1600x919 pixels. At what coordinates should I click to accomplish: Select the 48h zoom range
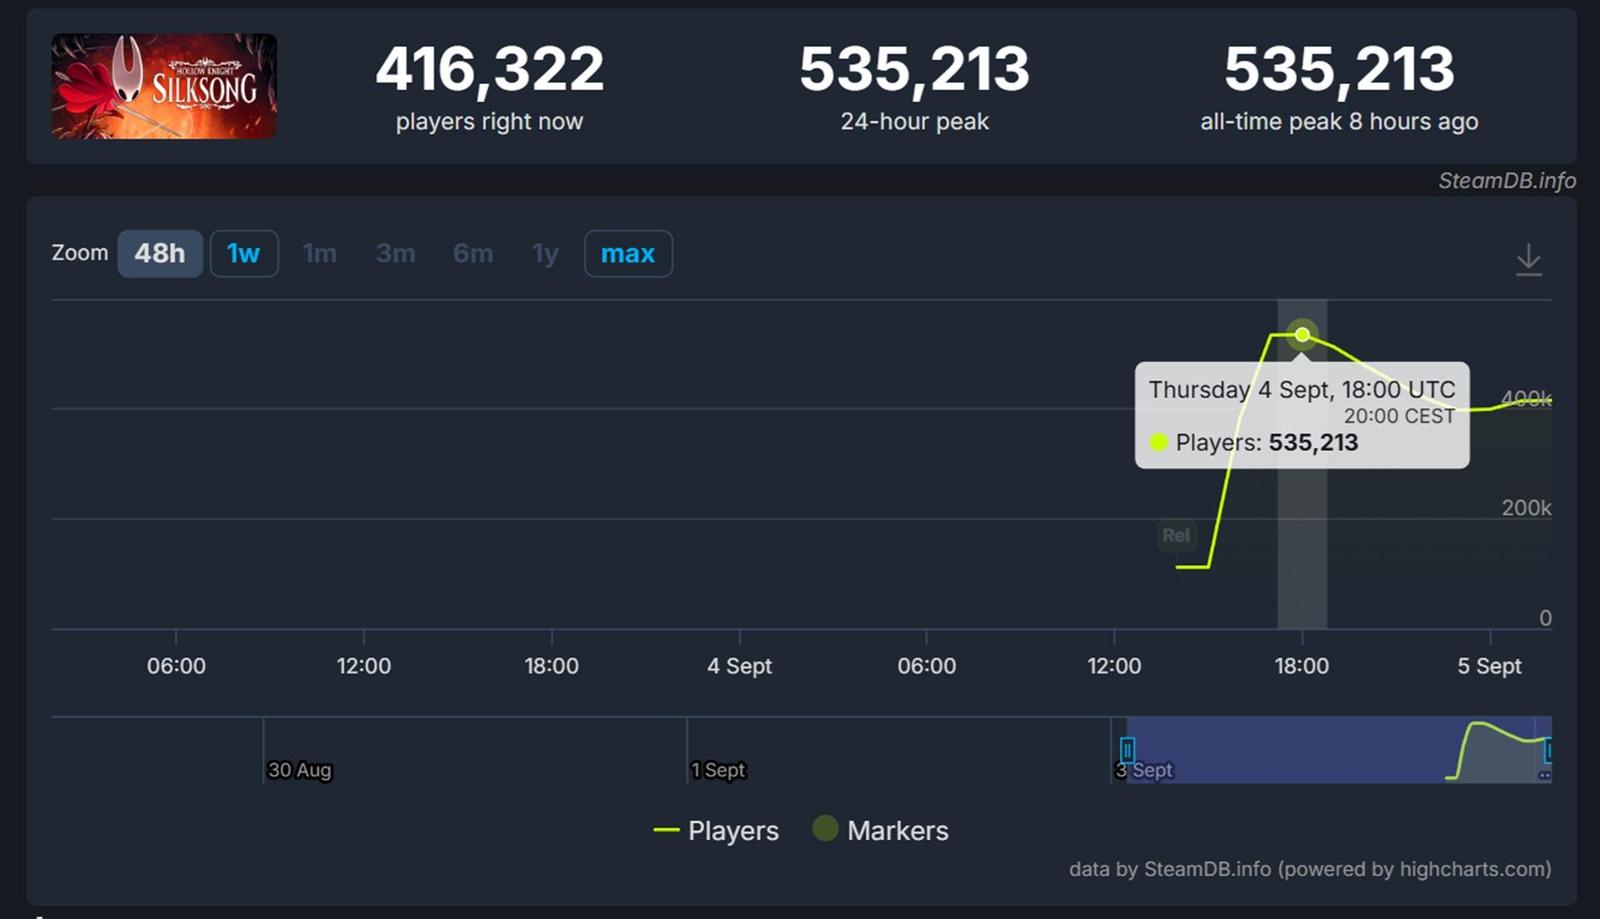[x=160, y=254]
